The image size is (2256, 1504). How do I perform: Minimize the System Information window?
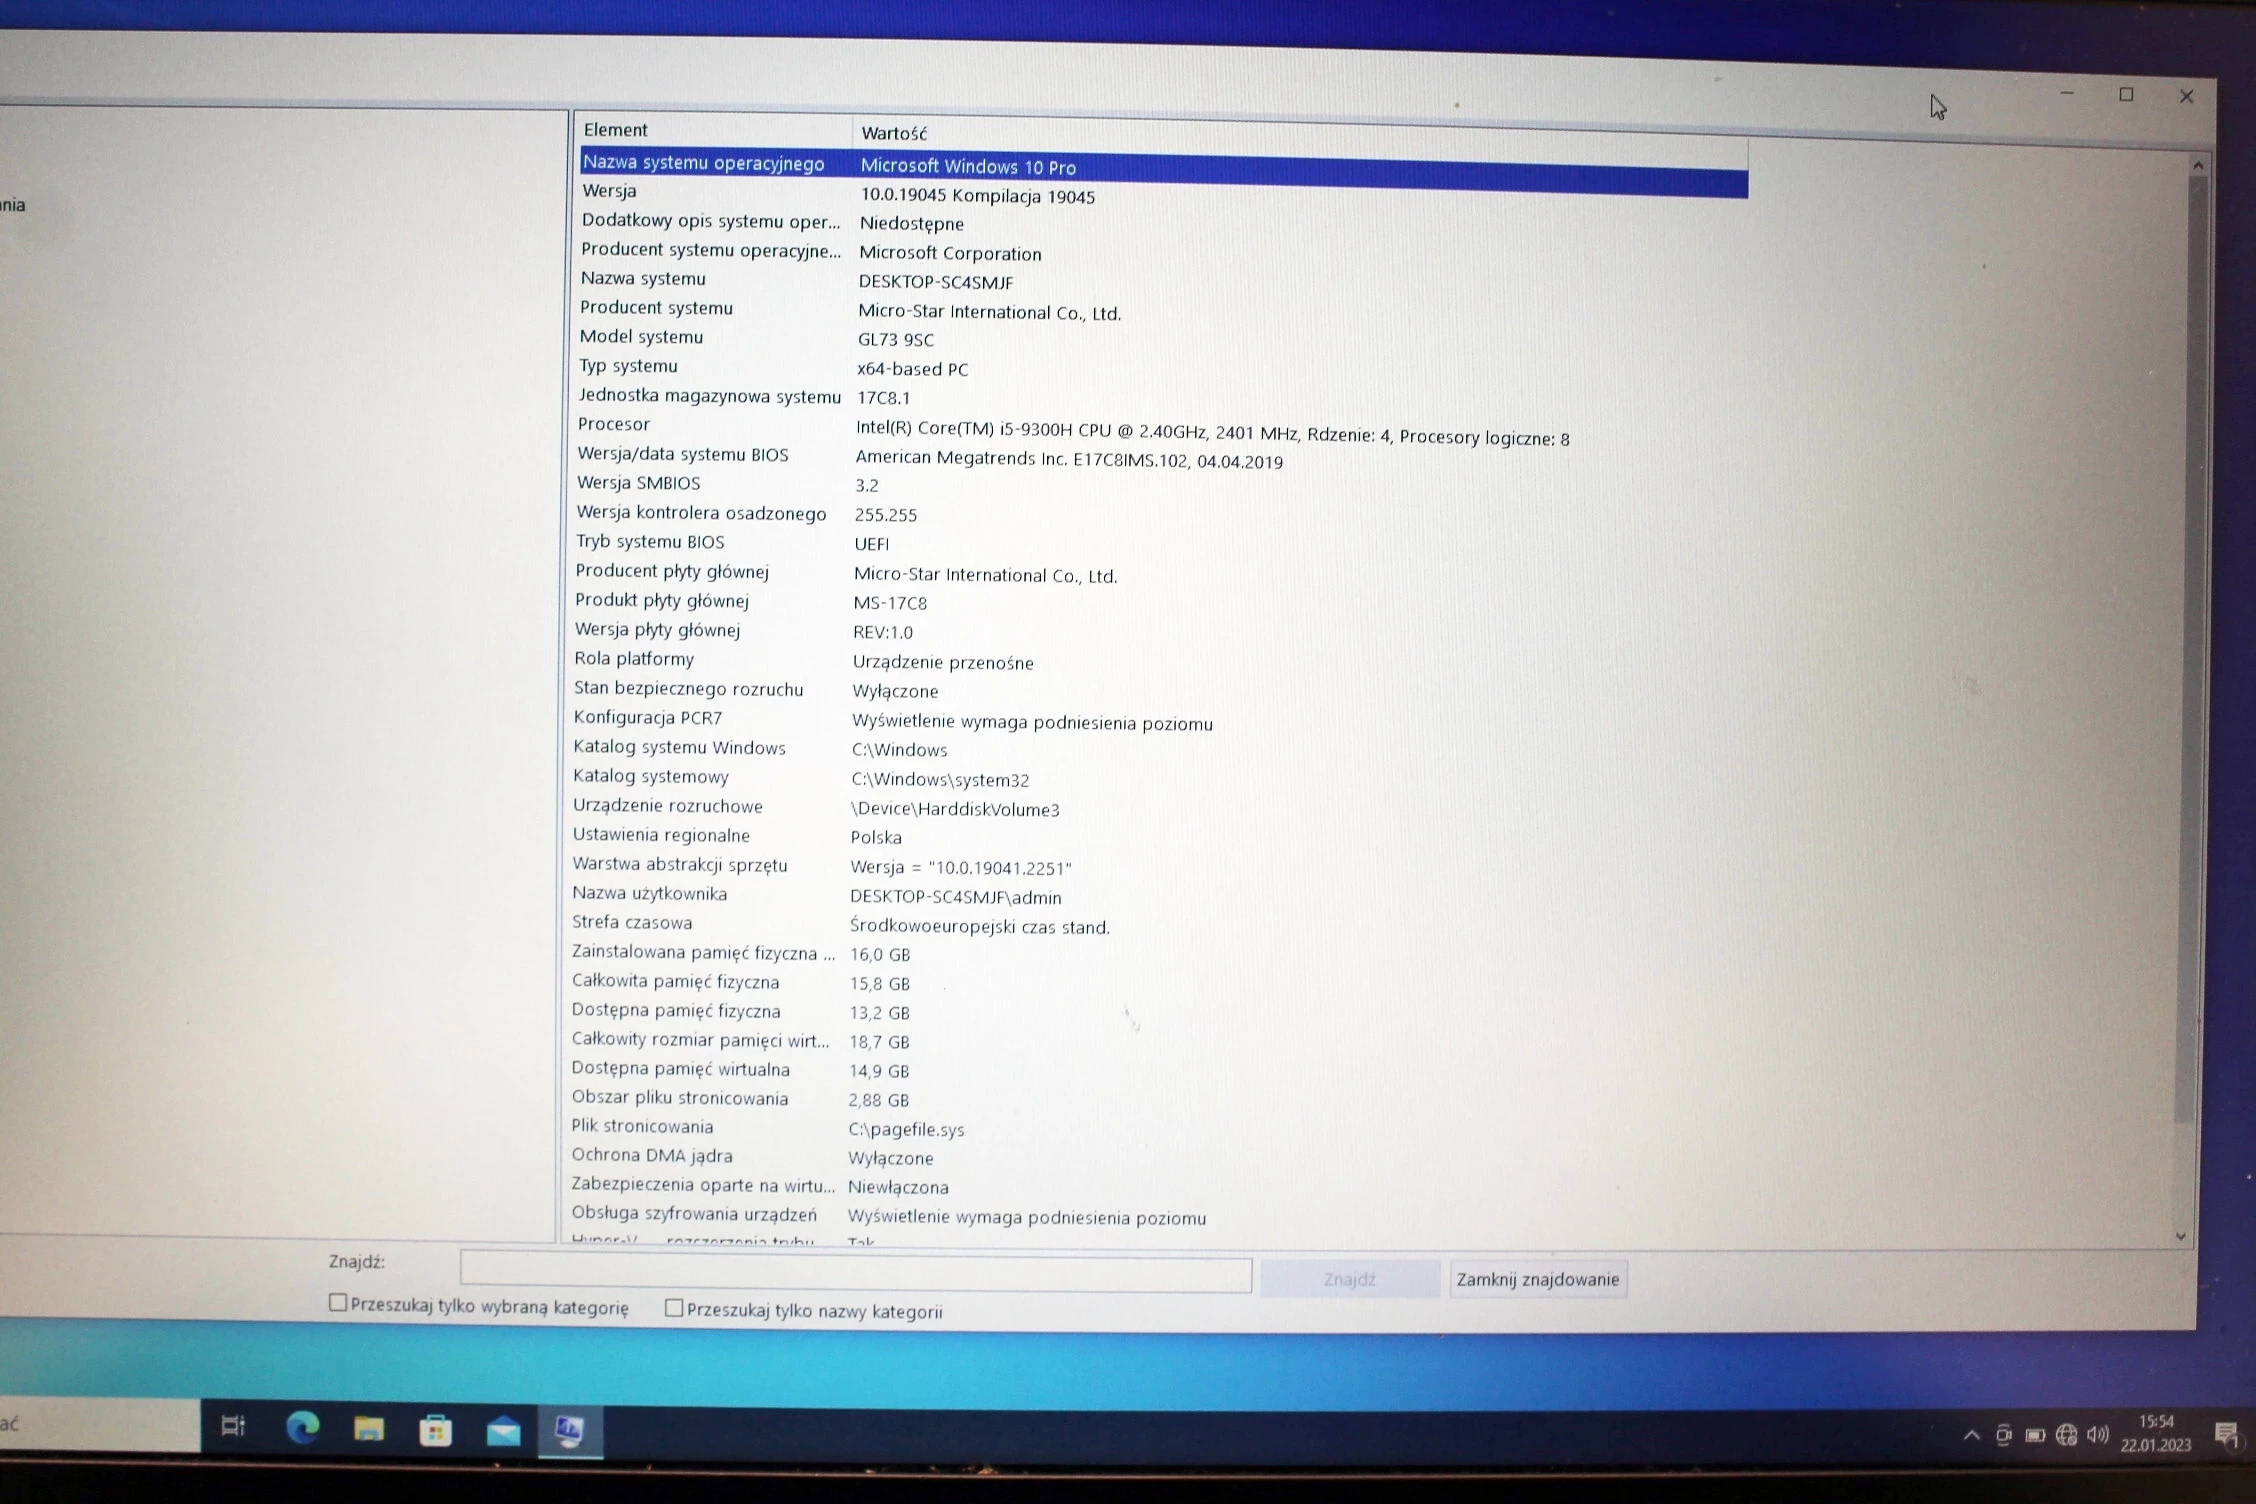pyautogui.click(x=2067, y=93)
